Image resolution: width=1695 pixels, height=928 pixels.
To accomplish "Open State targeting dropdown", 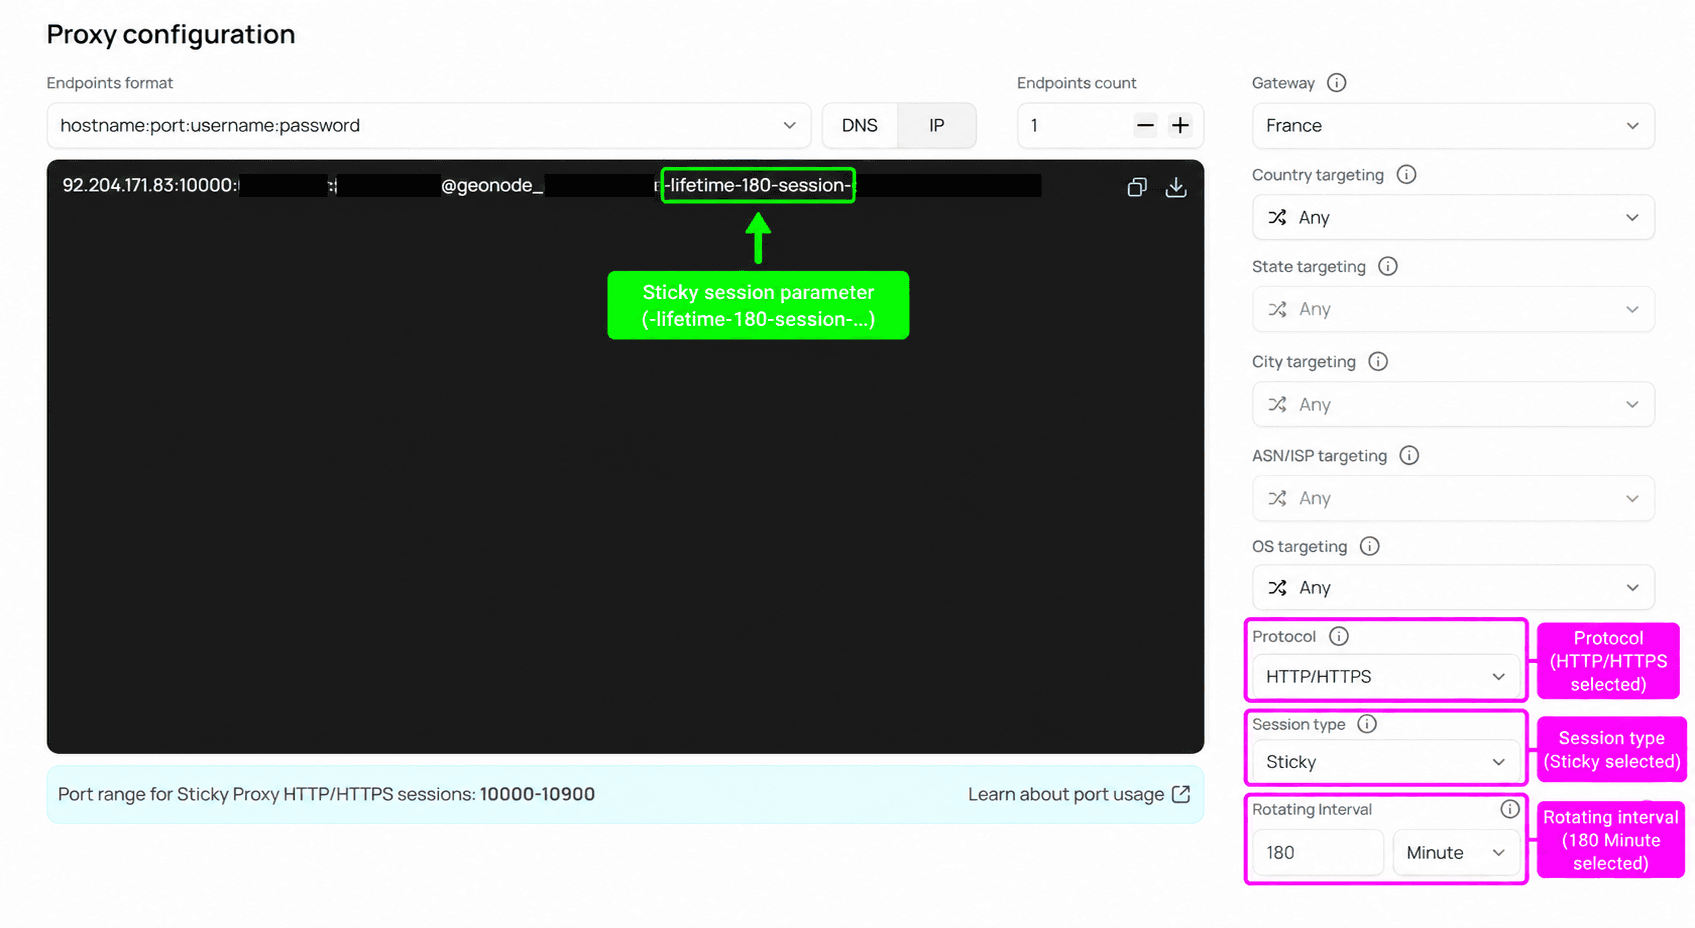I will click(x=1453, y=309).
